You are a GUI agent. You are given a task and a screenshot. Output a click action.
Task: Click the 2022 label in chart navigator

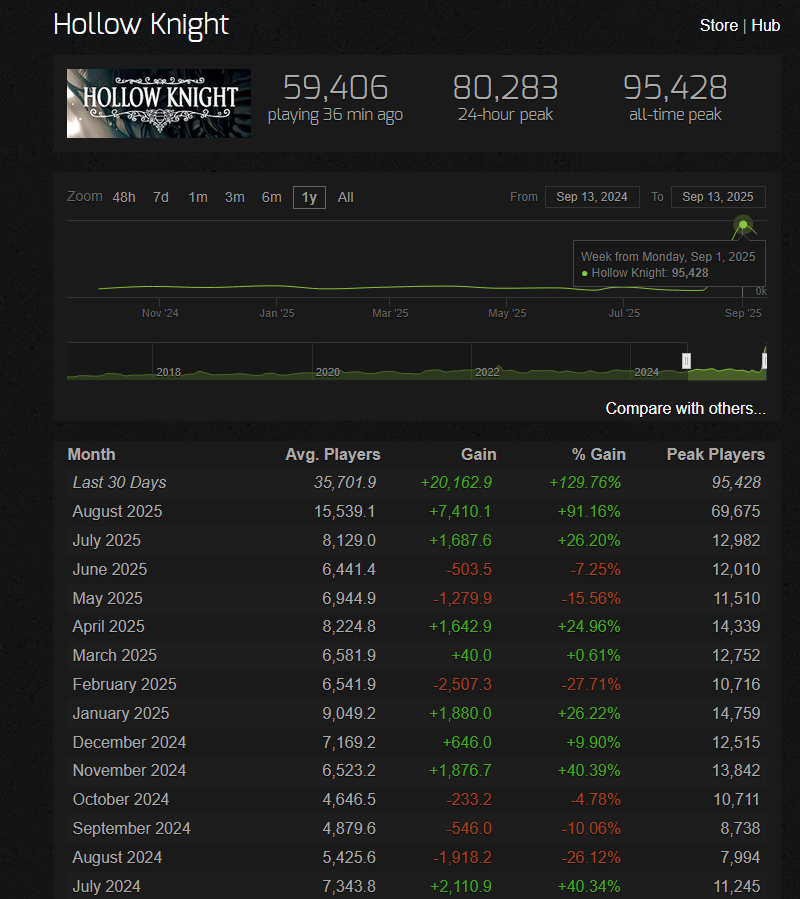click(x=487, y=372)
